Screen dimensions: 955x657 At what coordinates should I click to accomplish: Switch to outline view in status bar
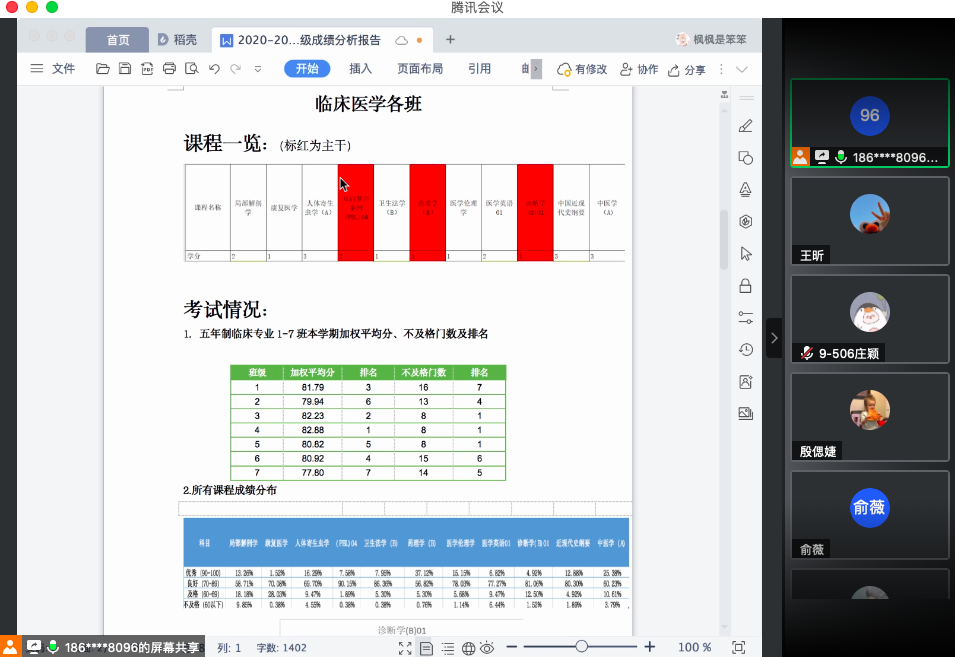click(448, 647)
